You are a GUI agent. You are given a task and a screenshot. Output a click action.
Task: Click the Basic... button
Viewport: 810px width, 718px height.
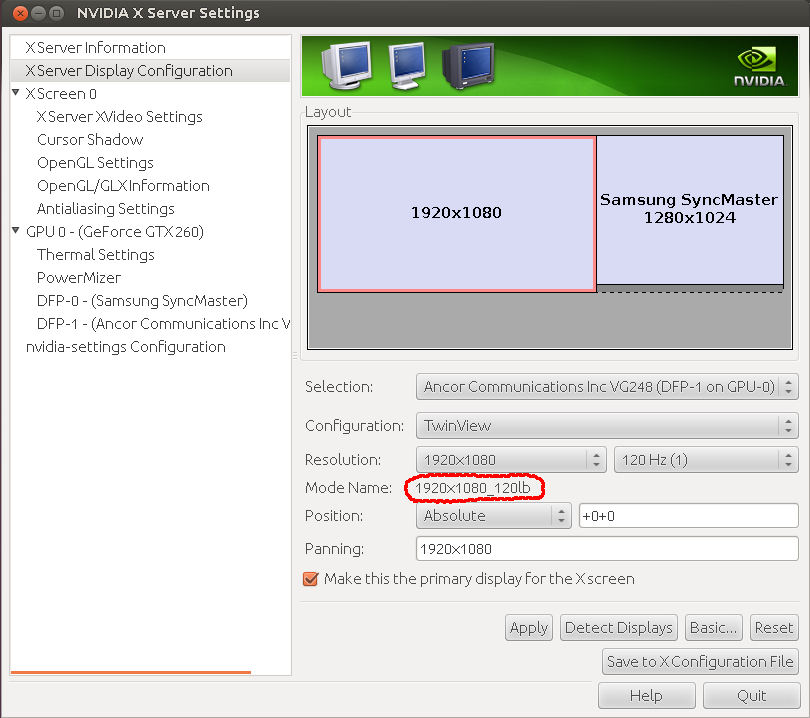point(713,628)
